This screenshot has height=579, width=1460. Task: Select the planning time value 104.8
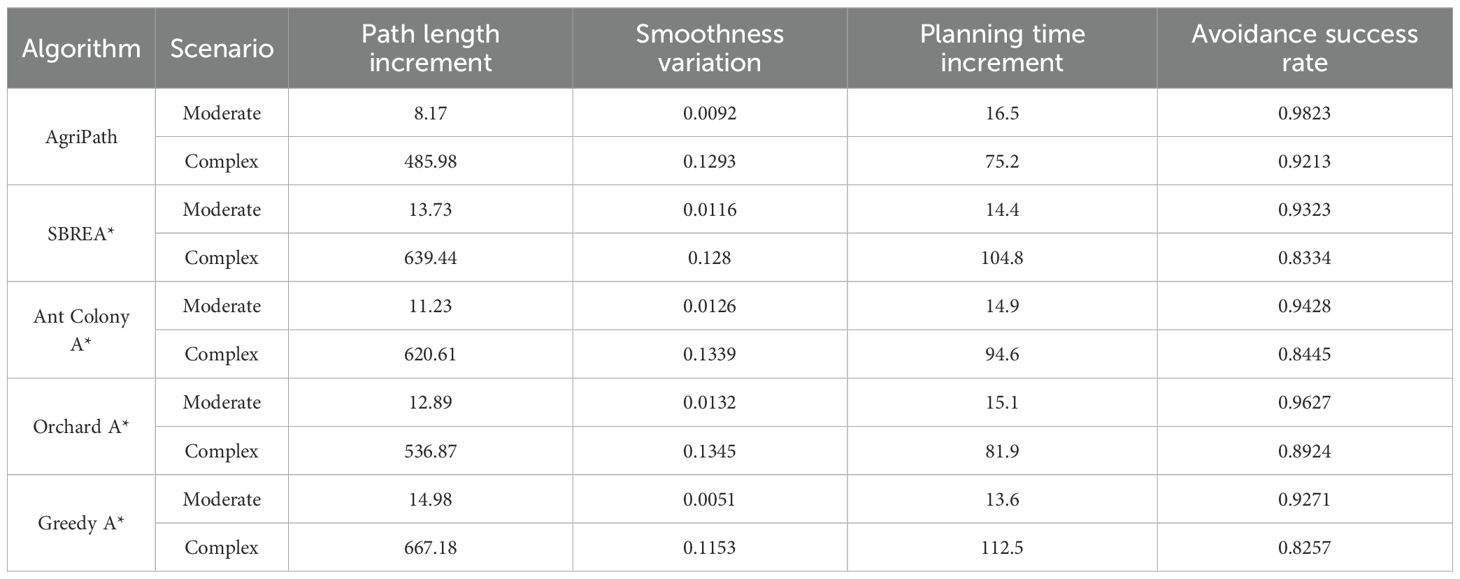tap(1002, 258)
